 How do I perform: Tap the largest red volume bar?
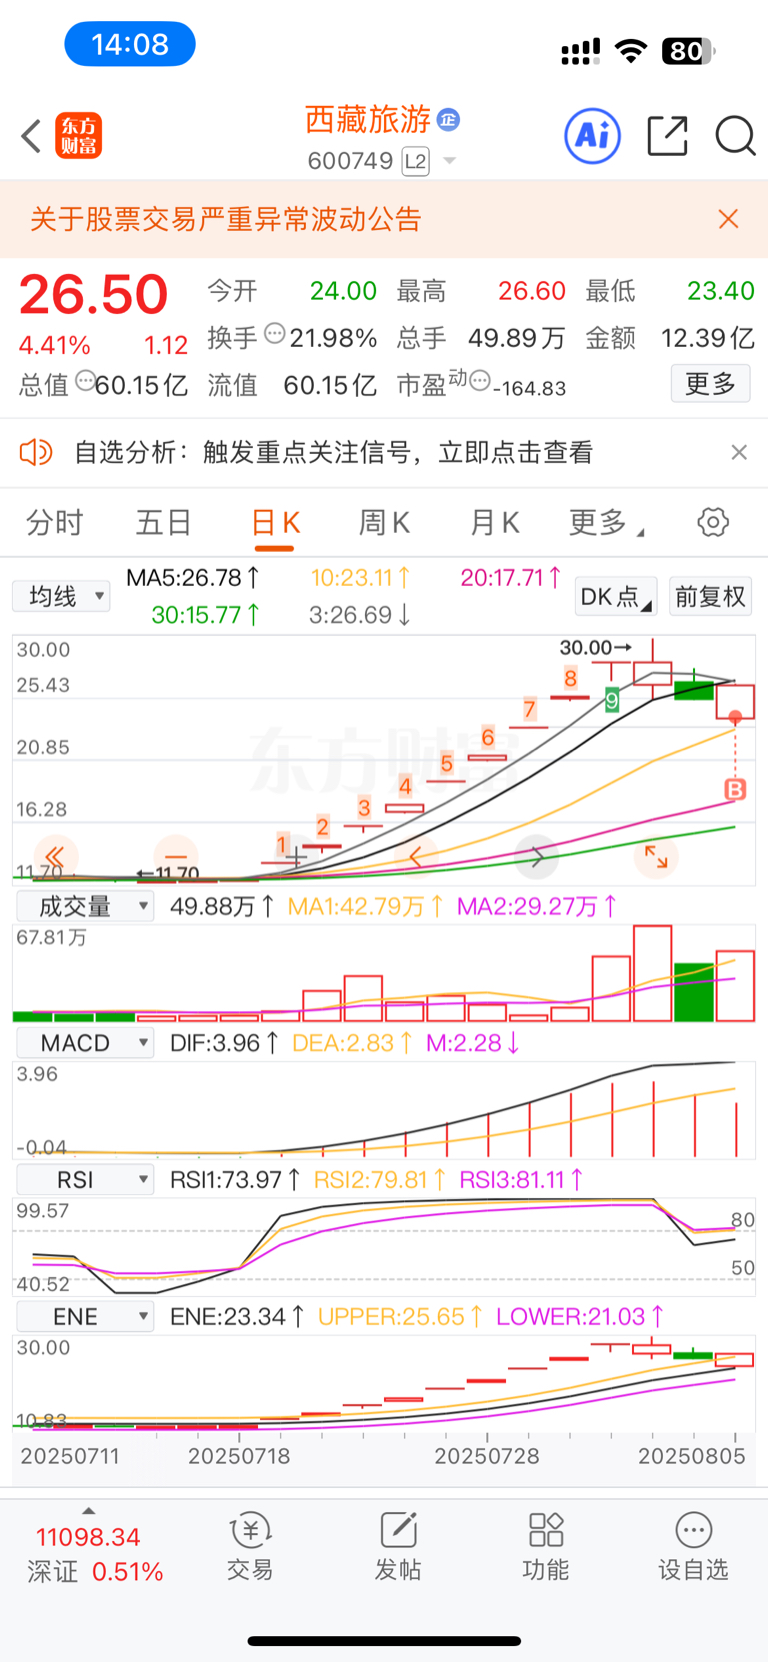(x=653, y=973)
